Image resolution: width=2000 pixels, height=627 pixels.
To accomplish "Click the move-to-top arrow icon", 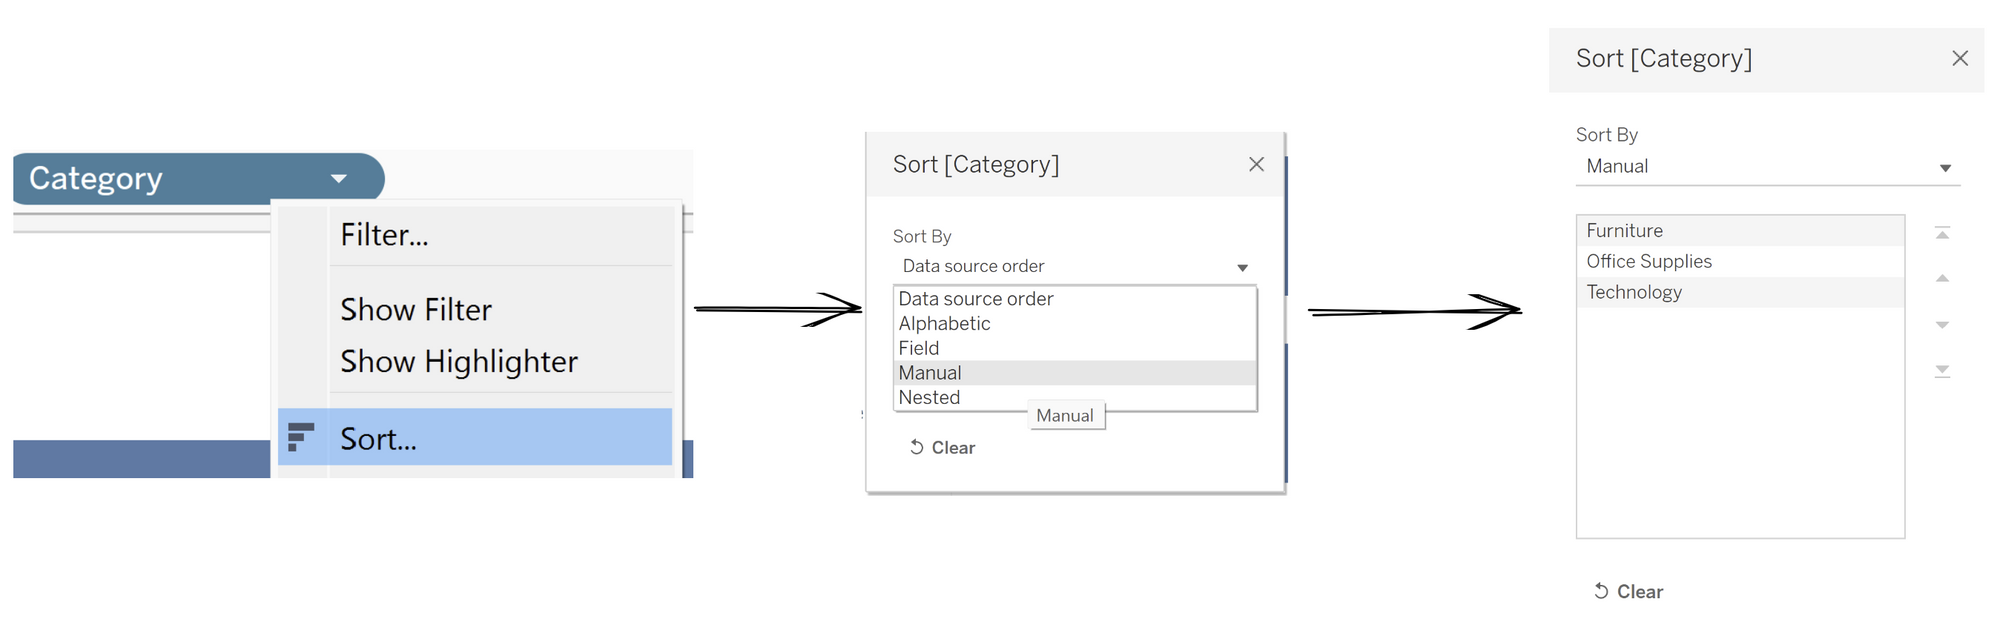I will pyautogui.click(x=1942, y=233).
